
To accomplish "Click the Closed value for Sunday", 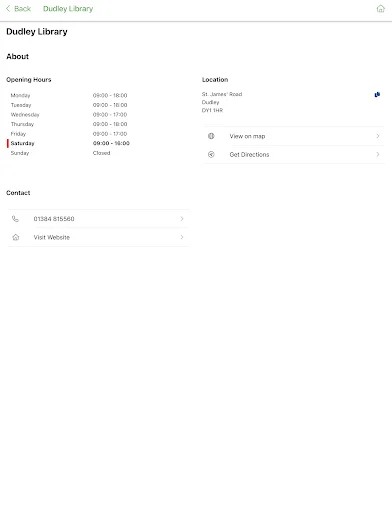I will point(101,153).
